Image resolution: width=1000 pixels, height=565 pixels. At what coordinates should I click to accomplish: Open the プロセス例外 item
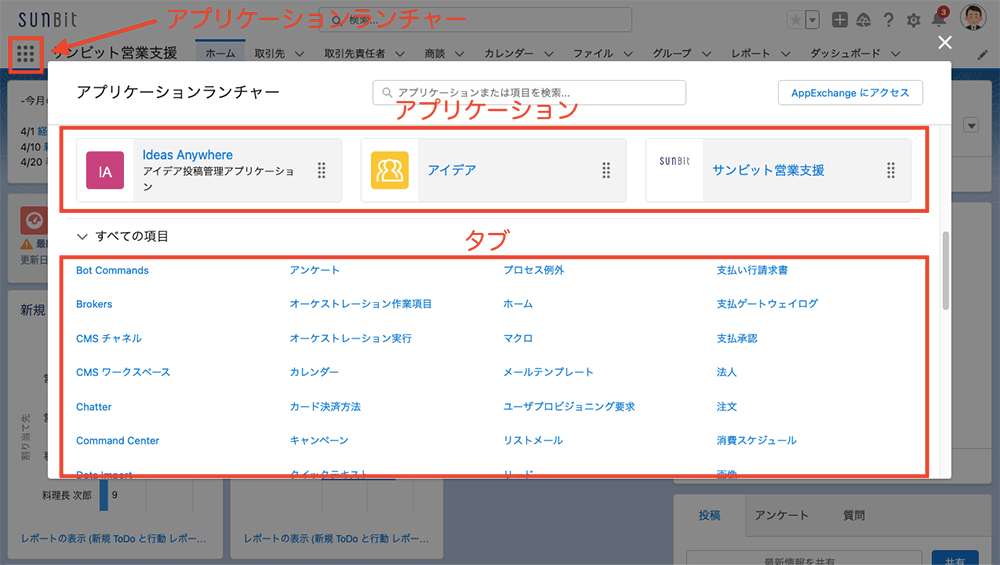pyautogui.click(x=534, y=270)
